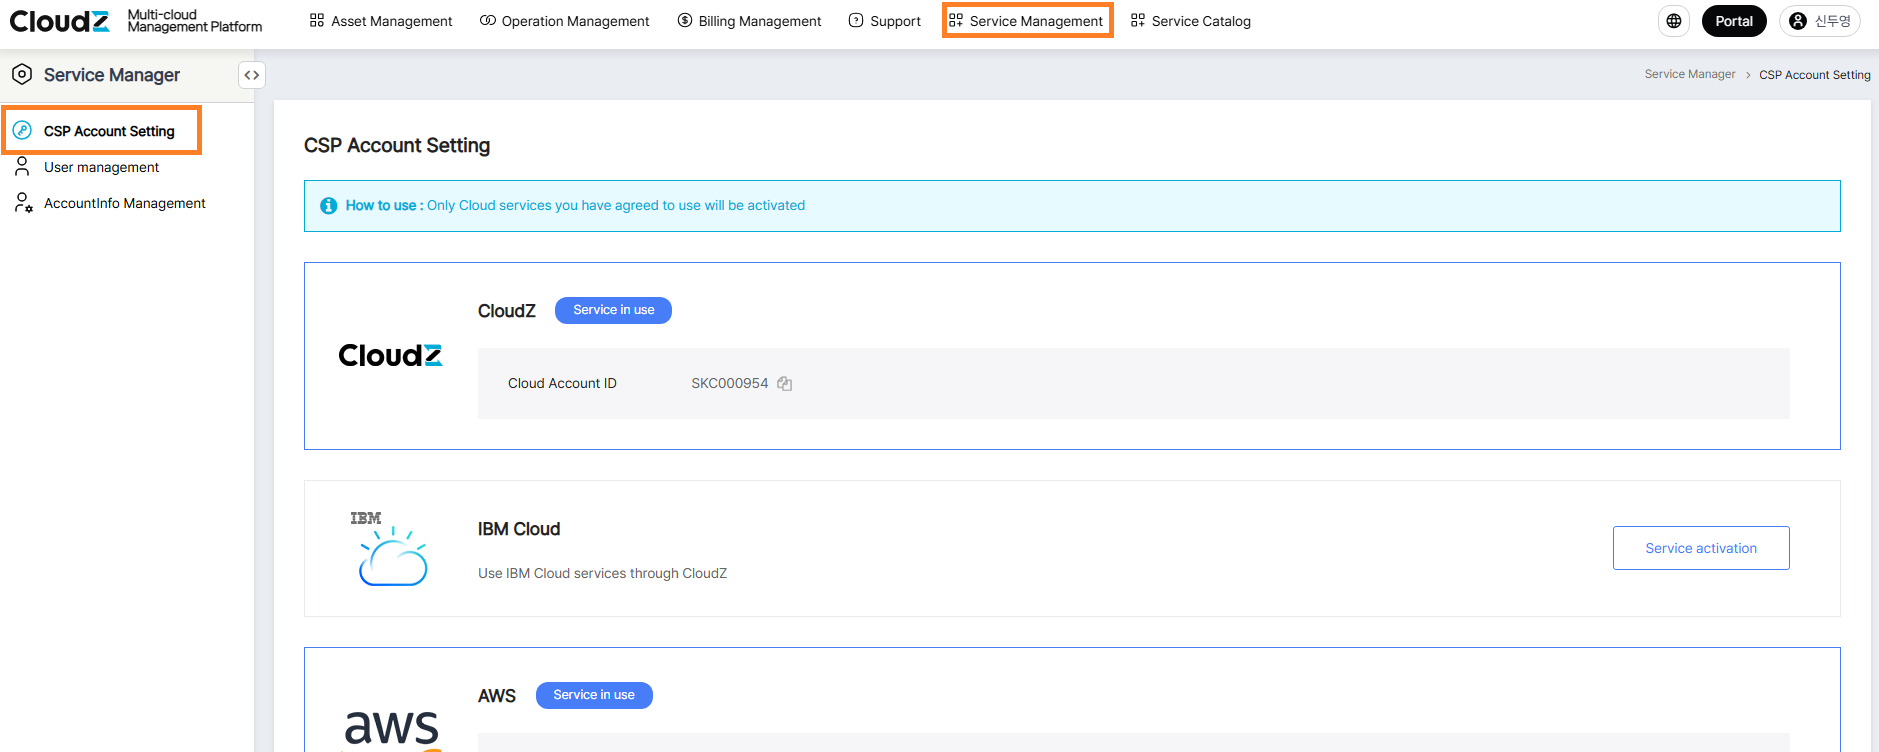Click the How to use info icon
The image size is (1879, 752).
pos(328,206)
